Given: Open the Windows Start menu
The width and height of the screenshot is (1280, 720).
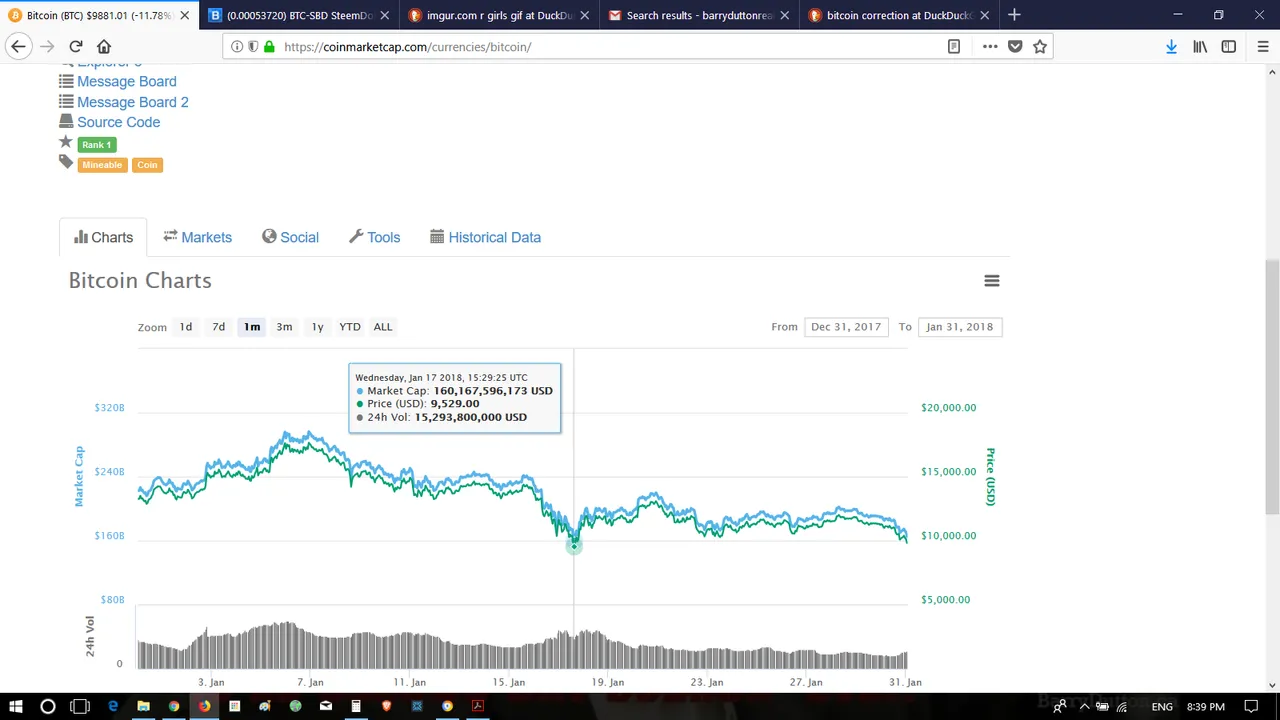Looking at the screenshot, I should point(16,706).
